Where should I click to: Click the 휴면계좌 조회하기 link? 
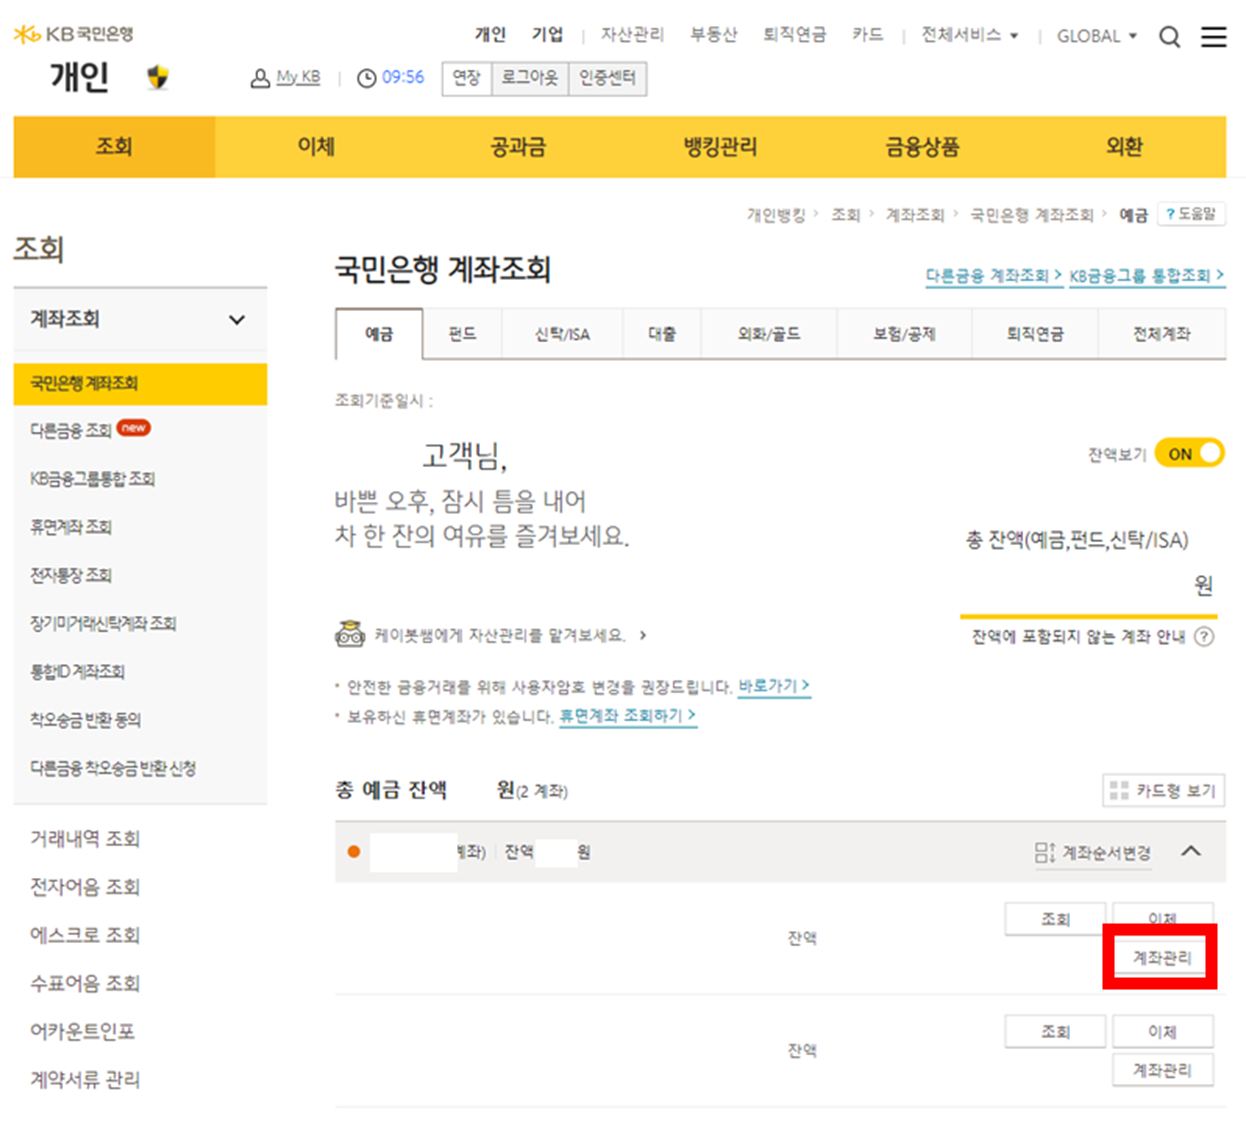tap(628, 716)
